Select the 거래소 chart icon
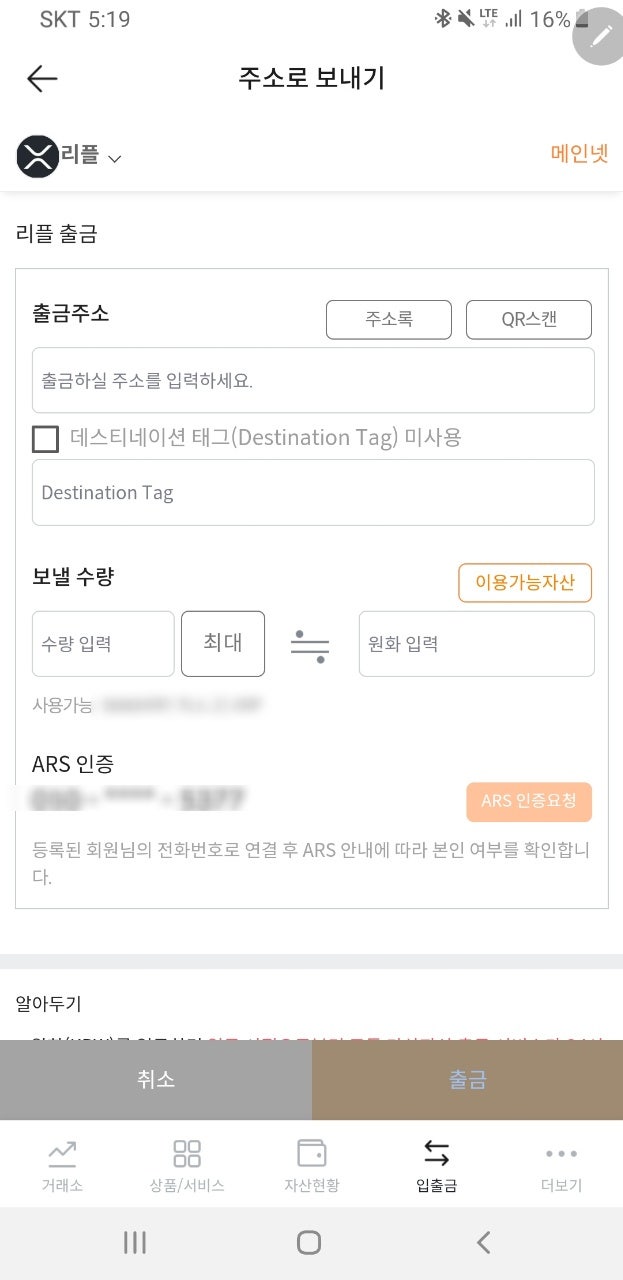 pyautogui.click(x=62, y=1152)
